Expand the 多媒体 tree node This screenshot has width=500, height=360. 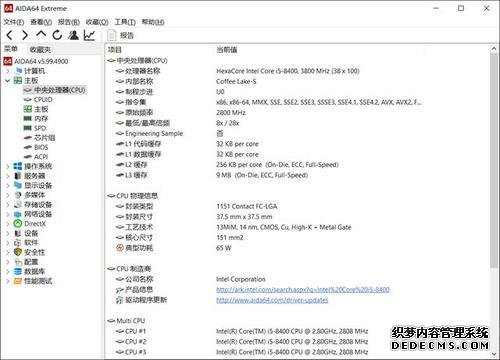pos(8,195)
